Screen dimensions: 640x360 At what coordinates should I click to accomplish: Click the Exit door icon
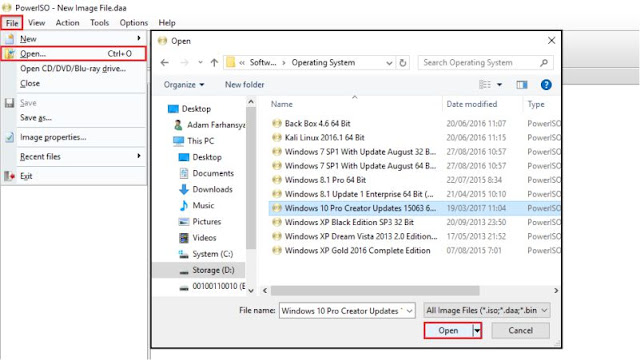pyautogui.click(x=9, y=176)
